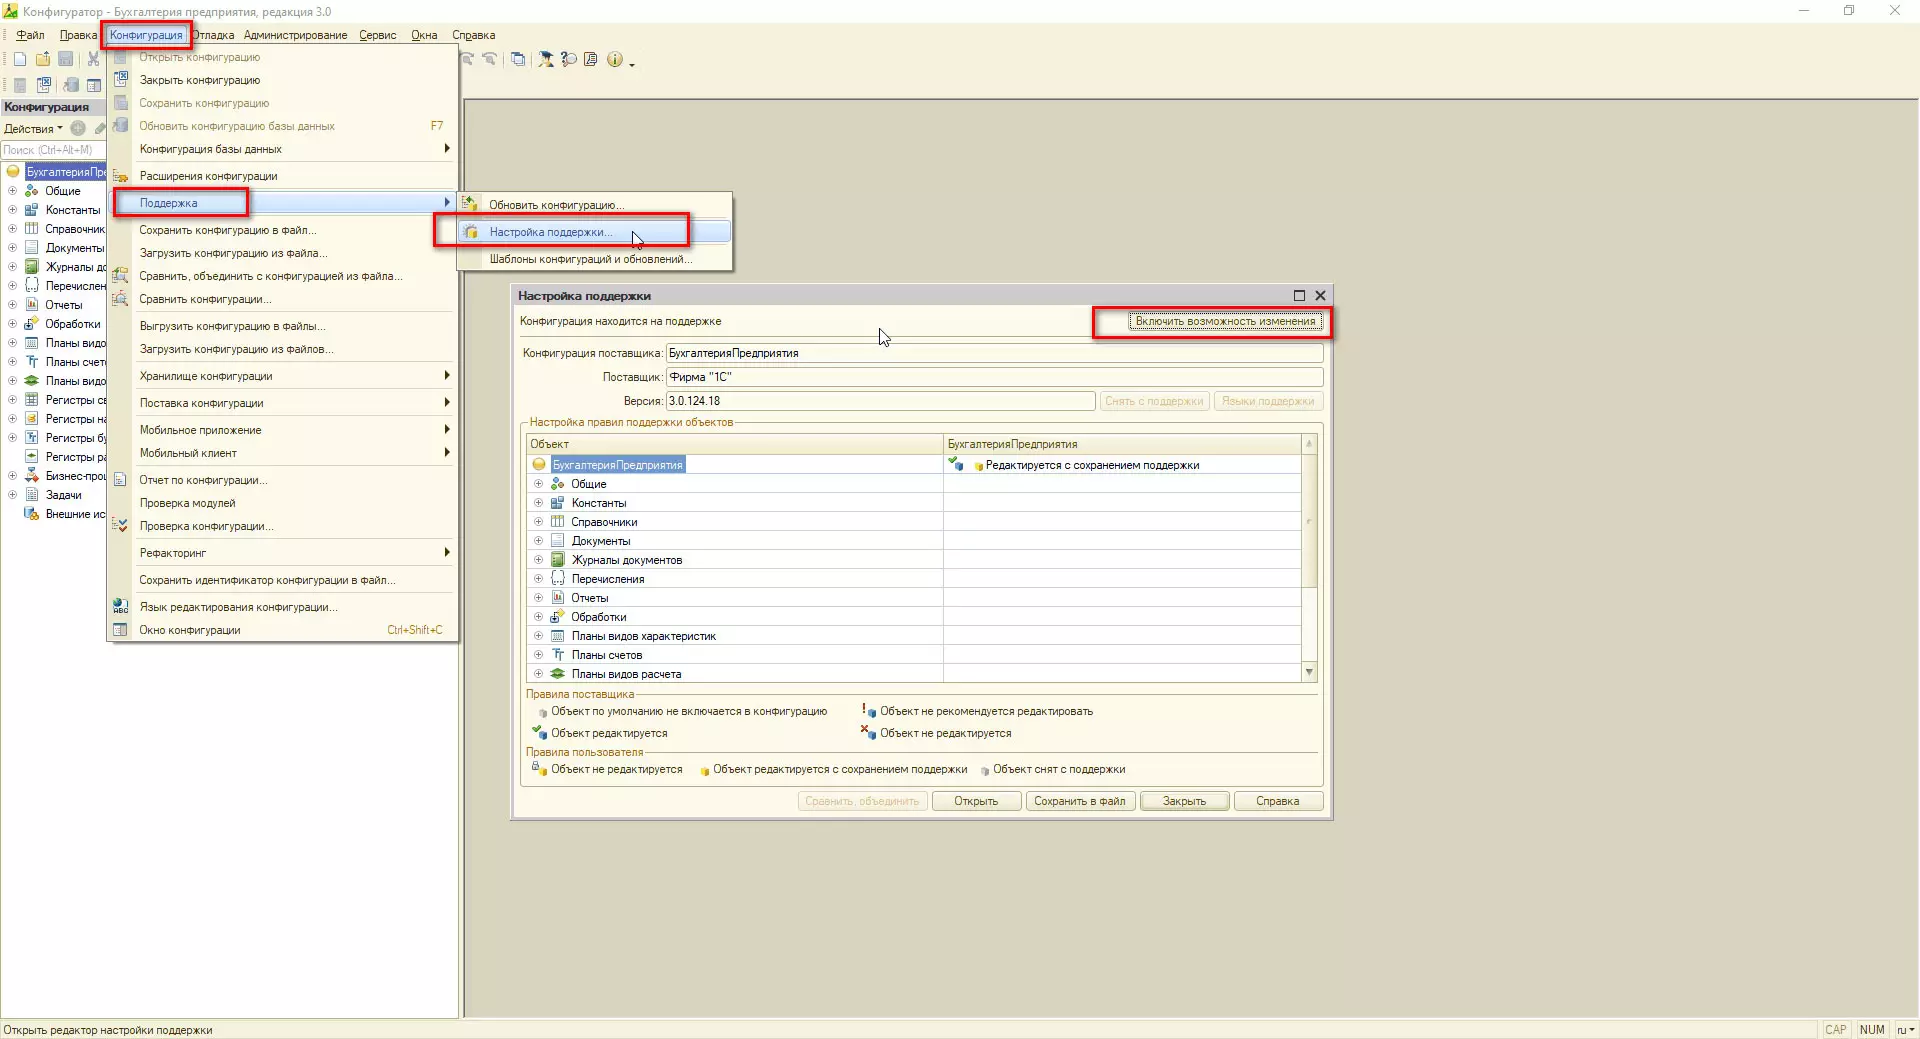
Task: Click the Проверка конфигурации menu icon
Action: tap(121, 526)
